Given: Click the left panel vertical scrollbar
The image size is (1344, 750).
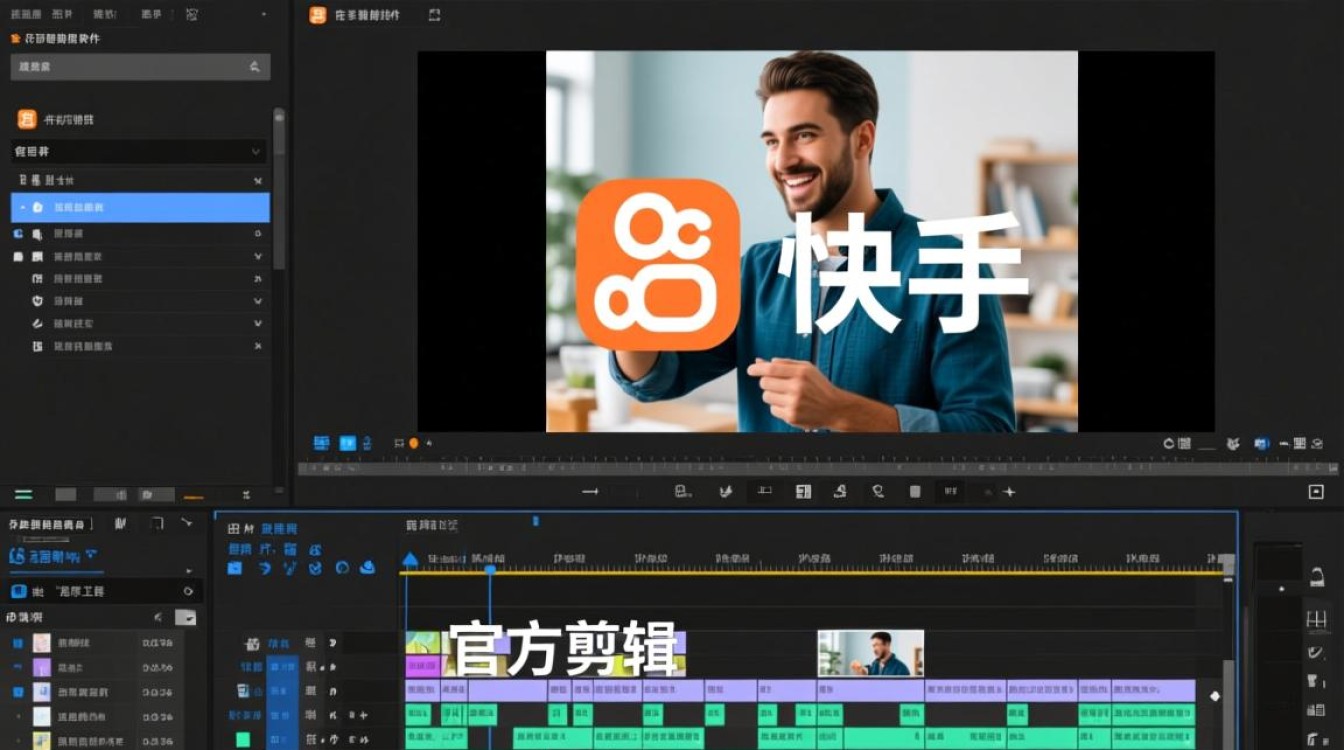Looking at the screenshot, I should pyautogui.click(x=278, y=188).
